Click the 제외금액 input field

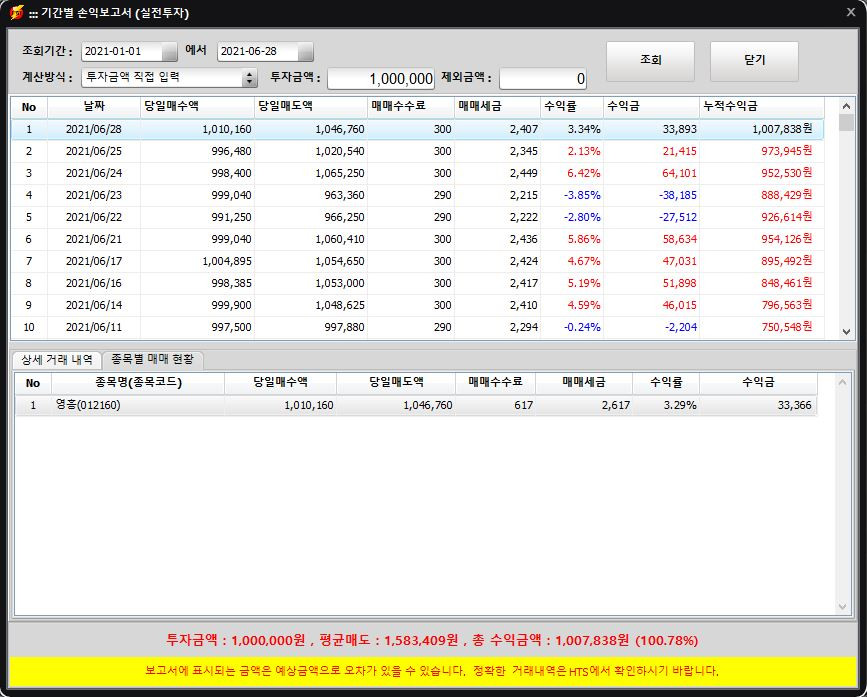point(542,78)
